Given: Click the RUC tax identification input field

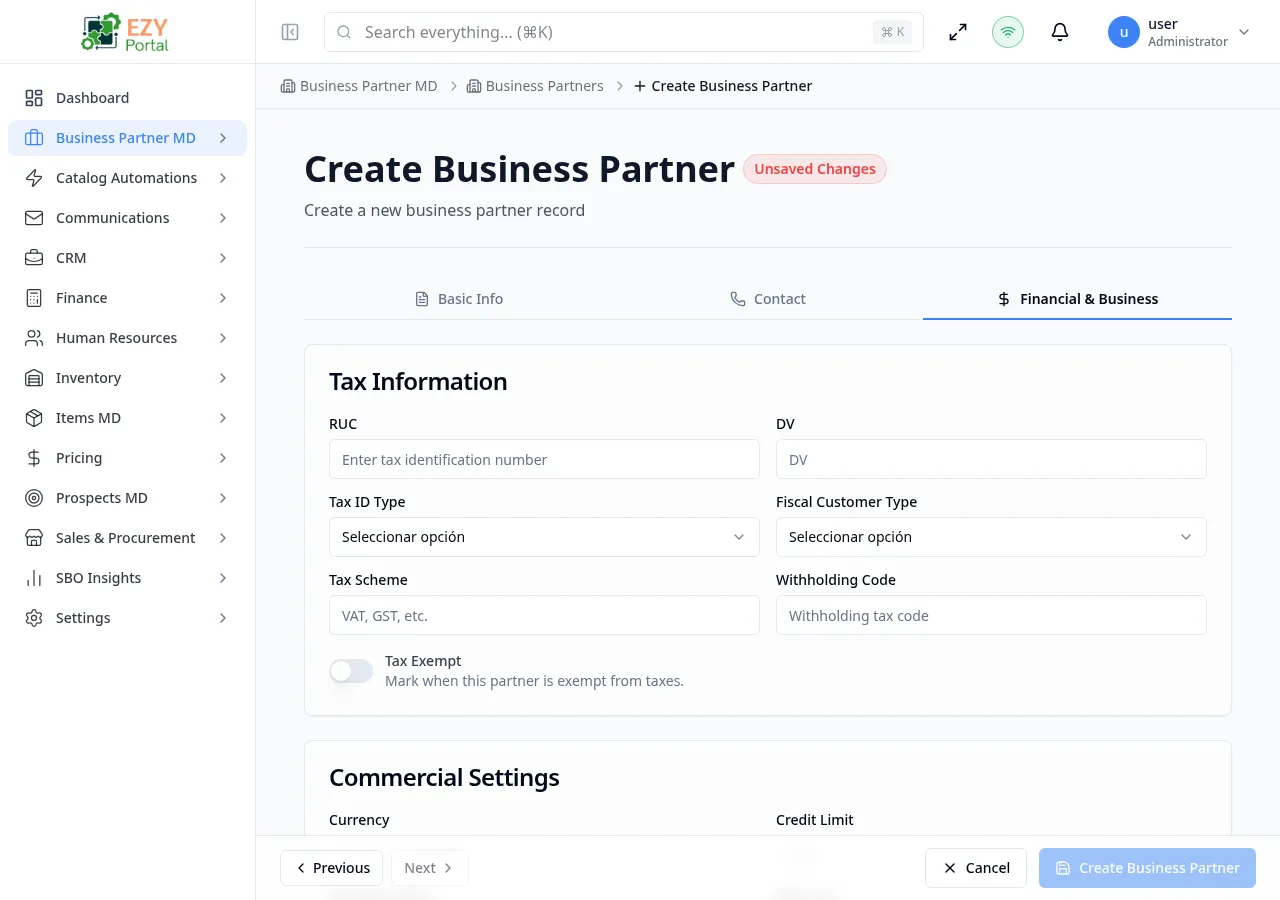Looking at the screenshot, I should (x=544, y=459).
